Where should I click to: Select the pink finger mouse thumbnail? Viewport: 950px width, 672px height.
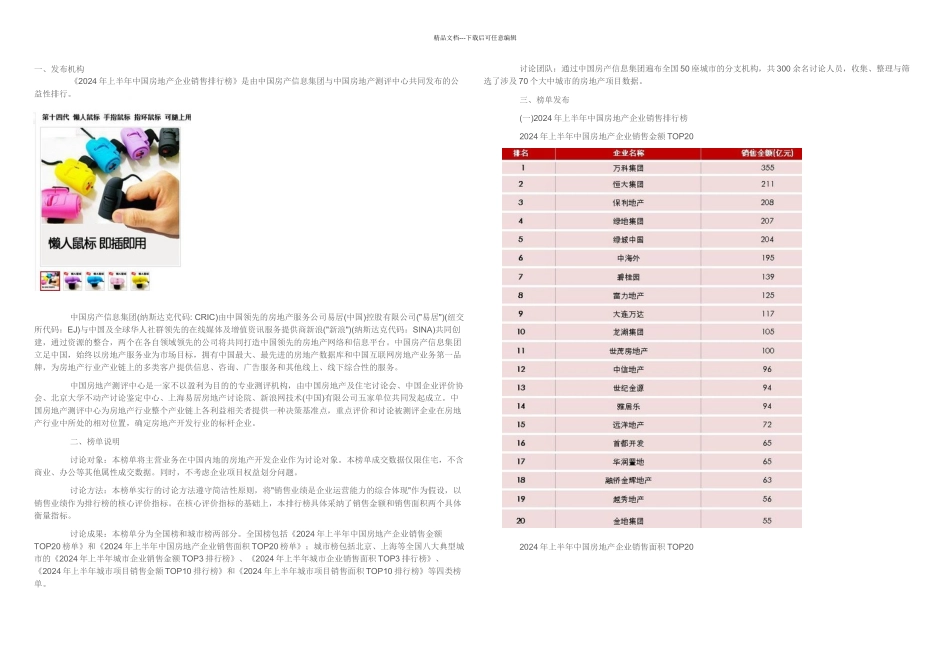pyautogui.click(x=118, y=281)
